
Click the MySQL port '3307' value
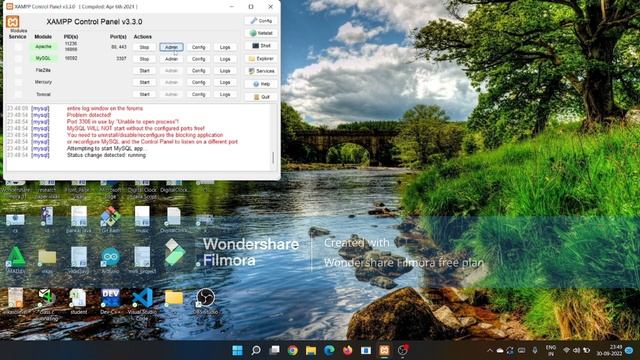click(x=121, y=59)
